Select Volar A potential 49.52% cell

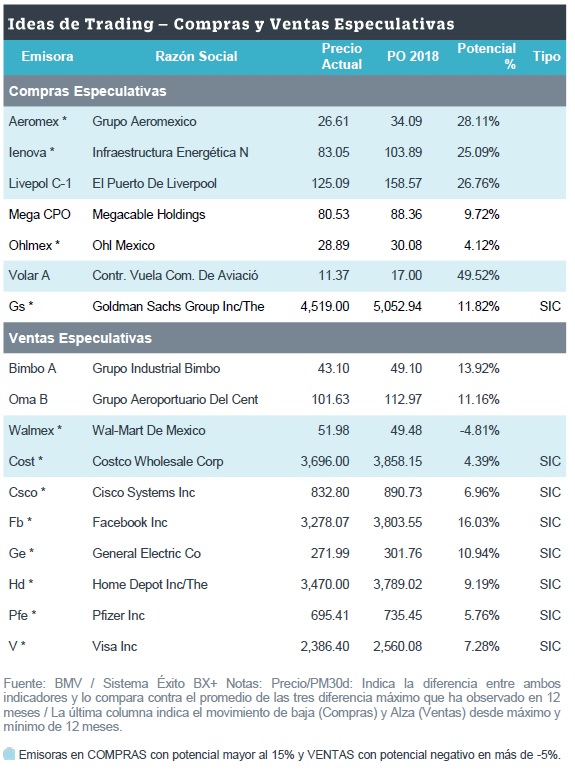(x=478, y=276)
